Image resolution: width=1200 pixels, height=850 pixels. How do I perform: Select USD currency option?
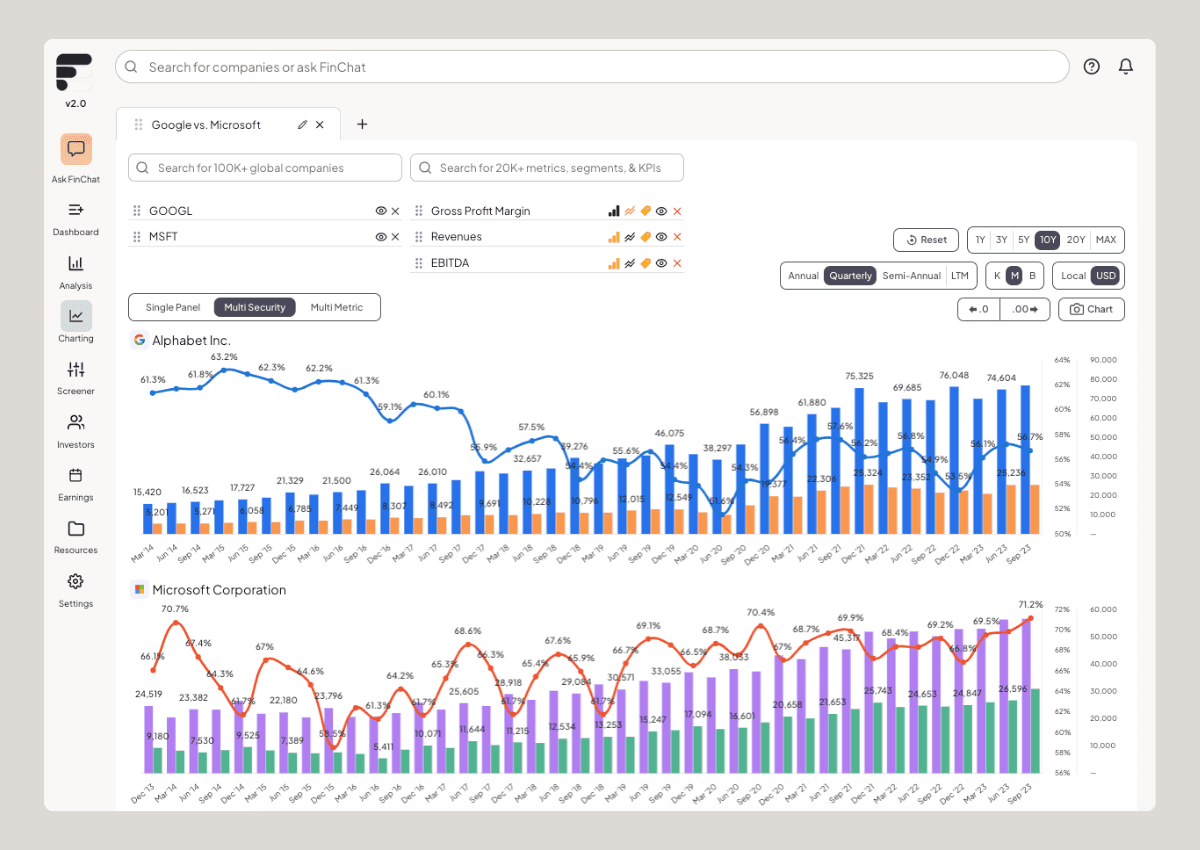pos(1106,276)
